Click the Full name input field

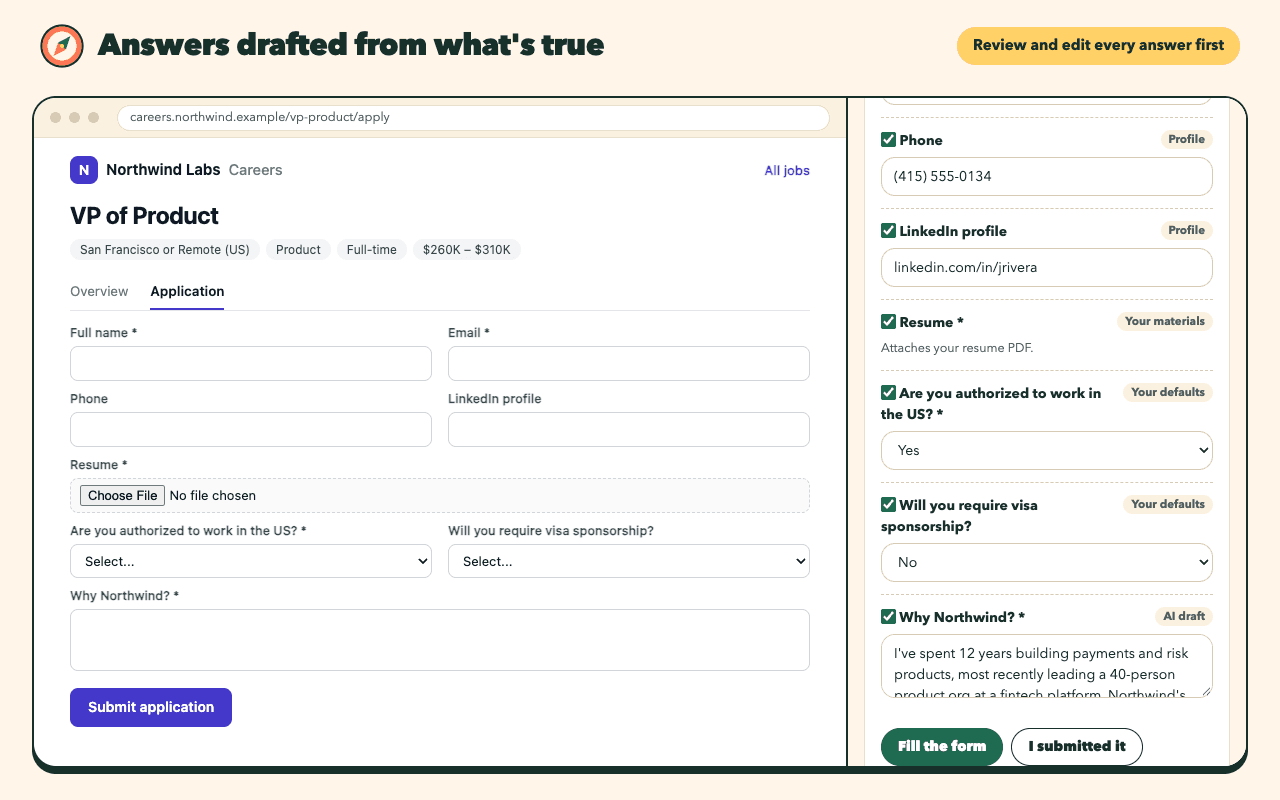pyautogui.click(x=251, y=363)
